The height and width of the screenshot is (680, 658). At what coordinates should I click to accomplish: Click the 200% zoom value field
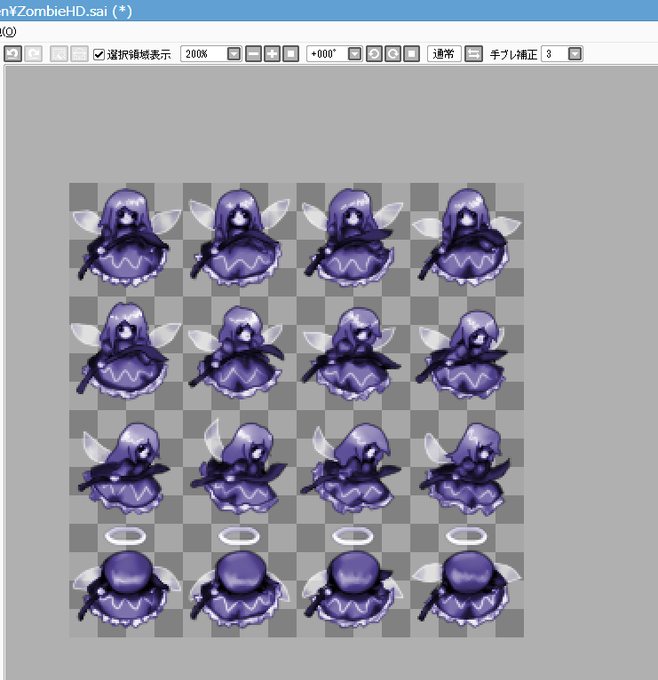(203, 54)
